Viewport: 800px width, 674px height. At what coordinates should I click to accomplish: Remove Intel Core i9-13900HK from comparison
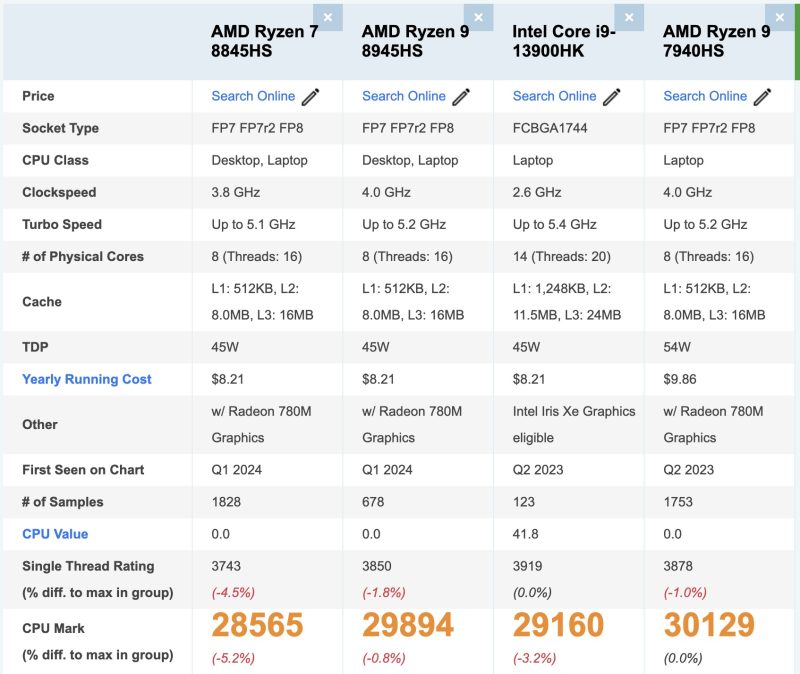point(628,17)
